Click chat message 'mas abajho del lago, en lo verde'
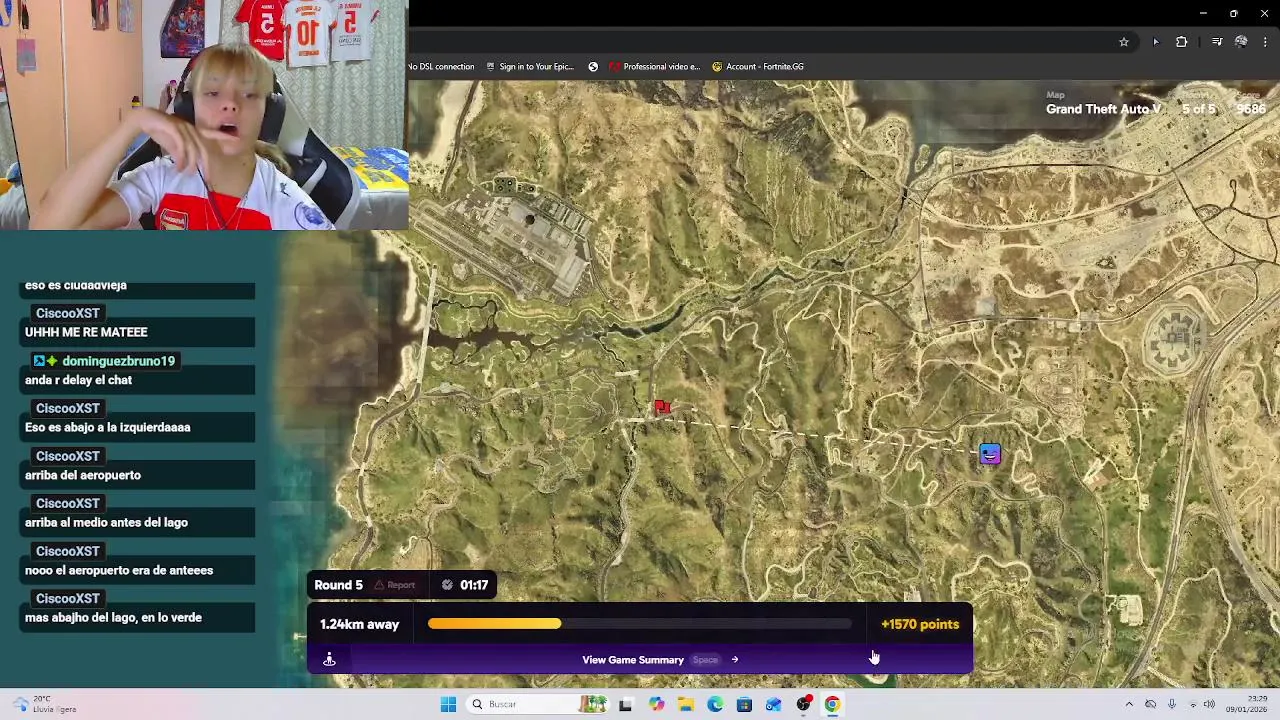Viewport: 1280px width, 720px height. [113, 617]
